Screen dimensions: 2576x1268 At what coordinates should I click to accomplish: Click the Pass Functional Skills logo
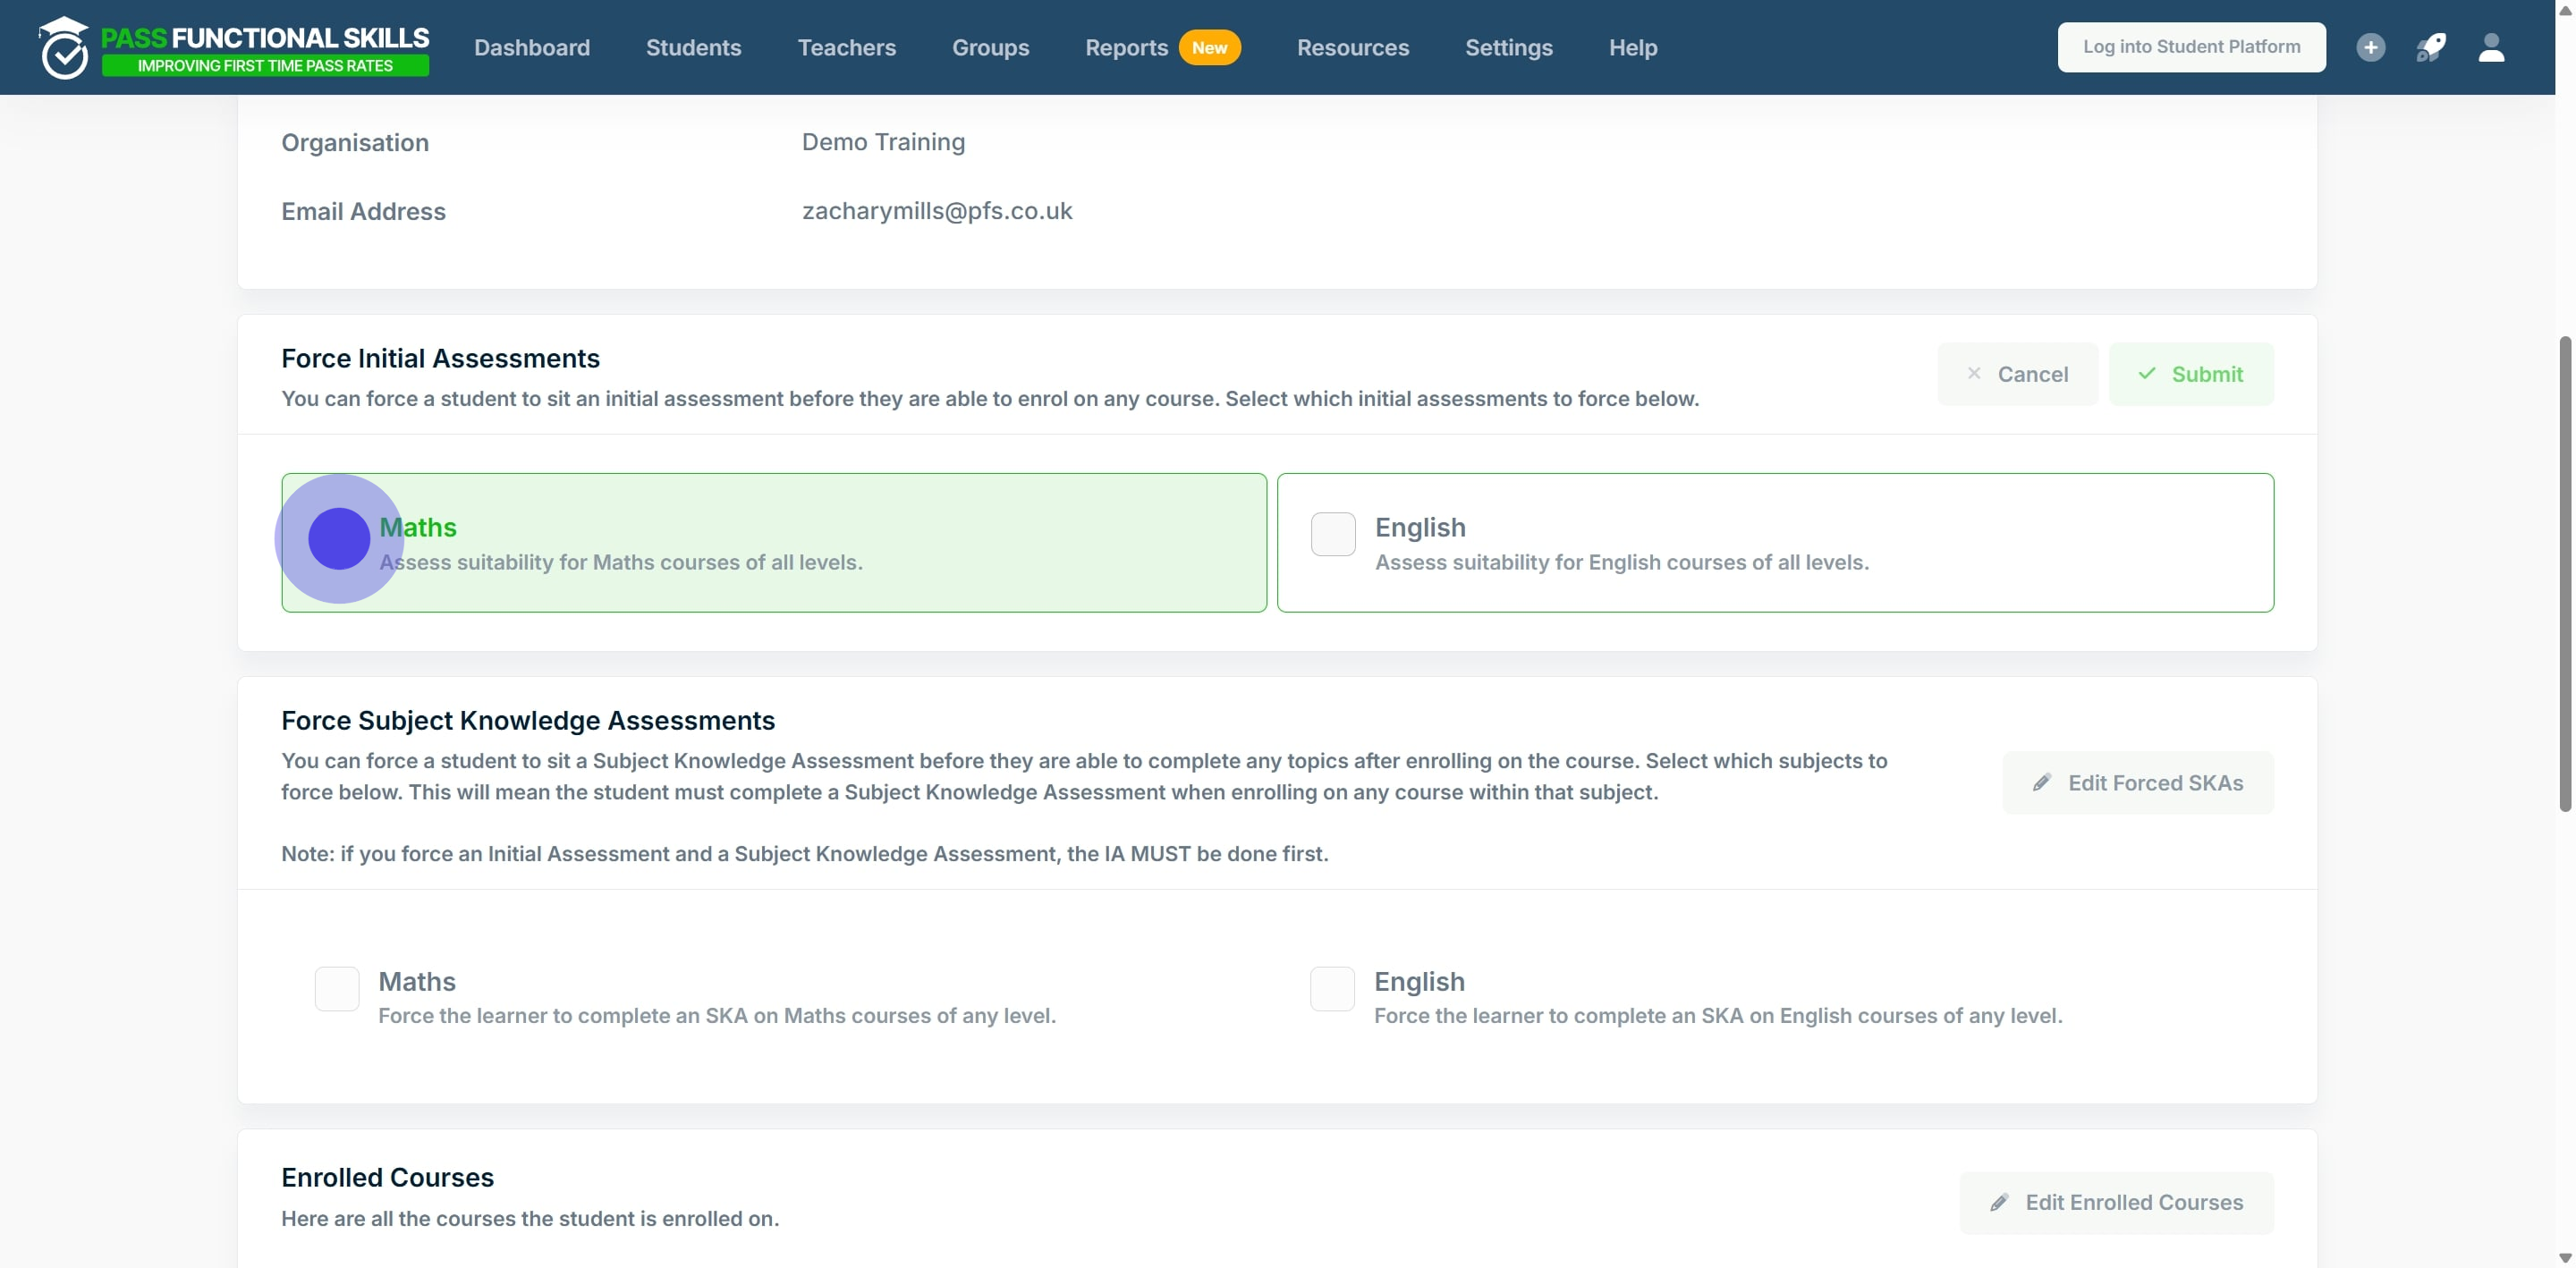[x=234, y=47]
